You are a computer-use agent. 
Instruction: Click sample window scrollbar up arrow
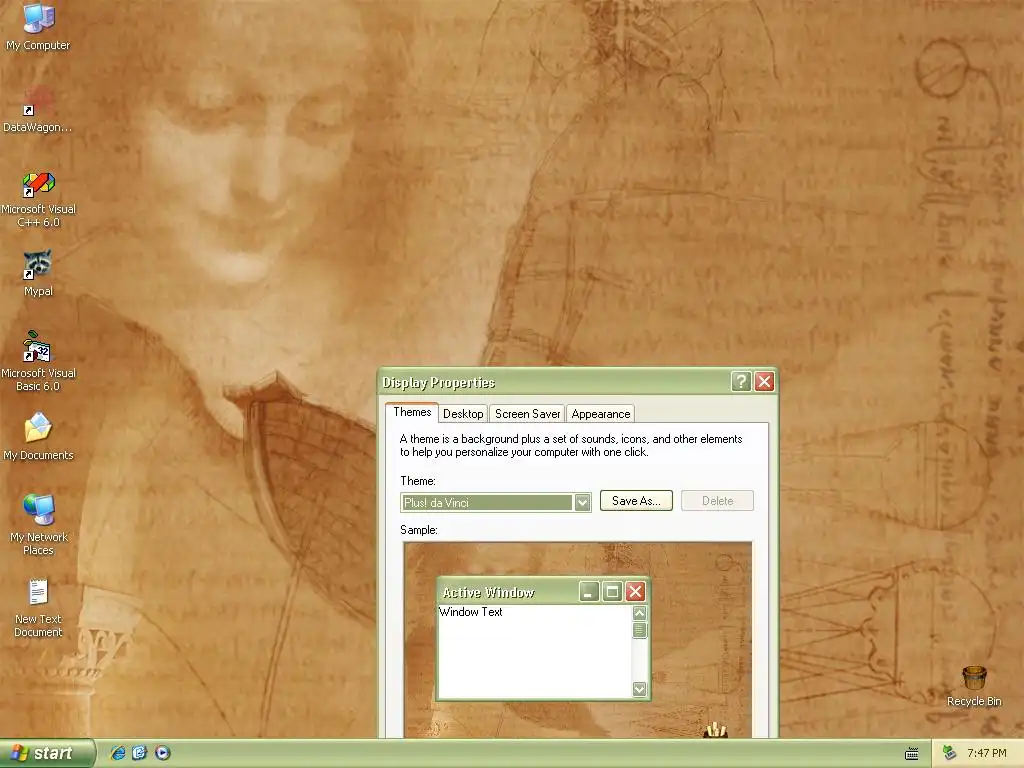click(639, 613)
